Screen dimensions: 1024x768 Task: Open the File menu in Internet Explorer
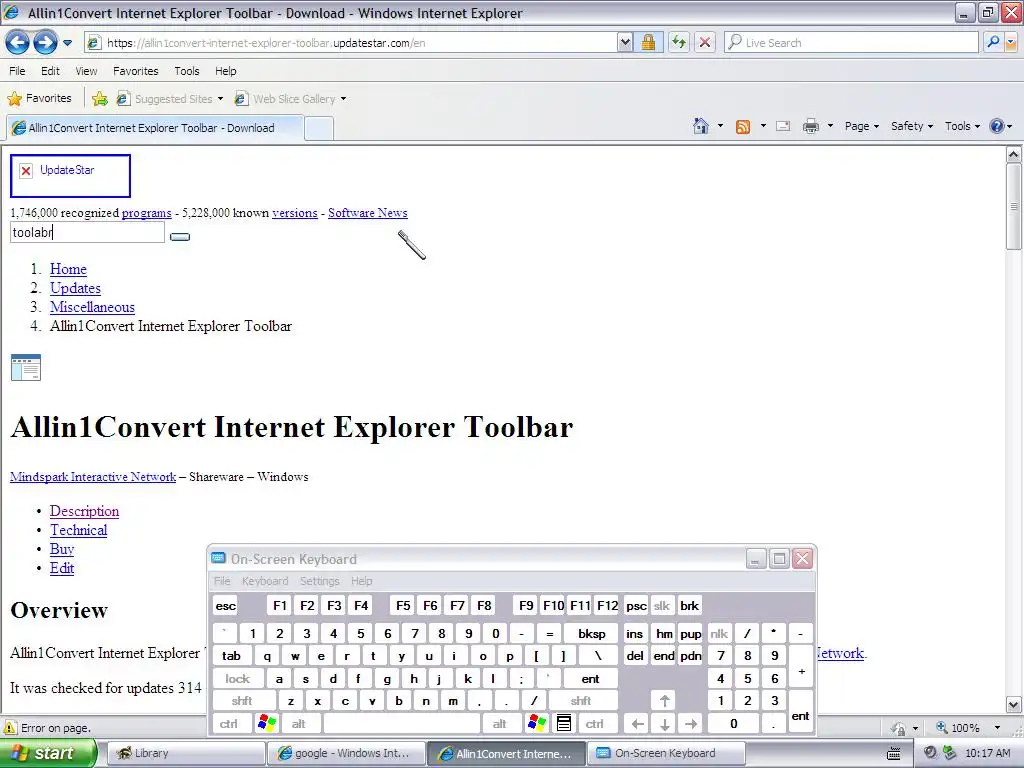[17, 71]
